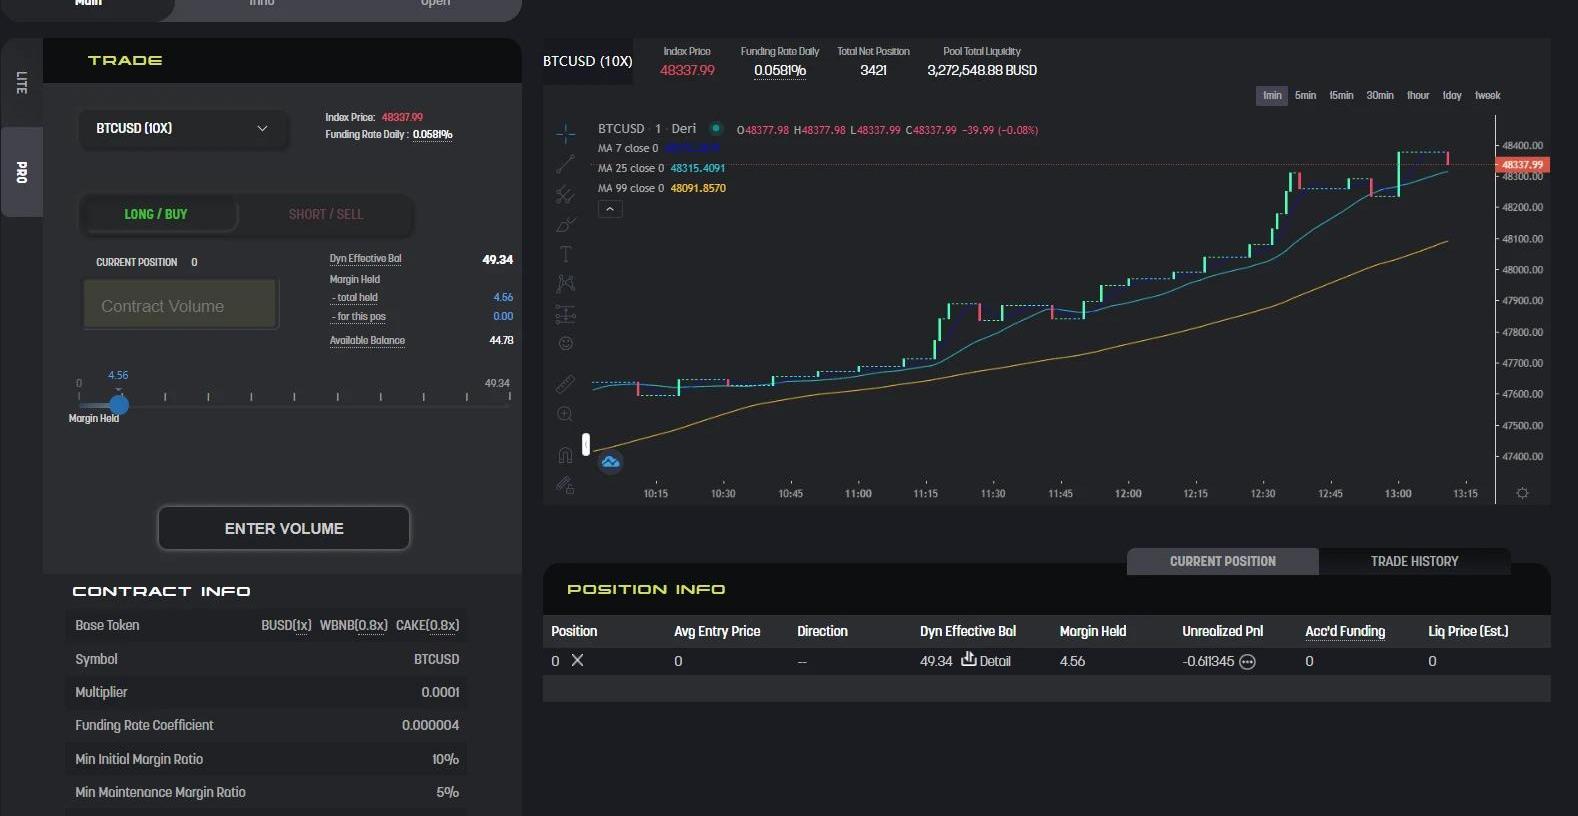The width and height of the screenshot is (1578, 816).
Task: Select the ruler measure tool
Action: point(565,384)
